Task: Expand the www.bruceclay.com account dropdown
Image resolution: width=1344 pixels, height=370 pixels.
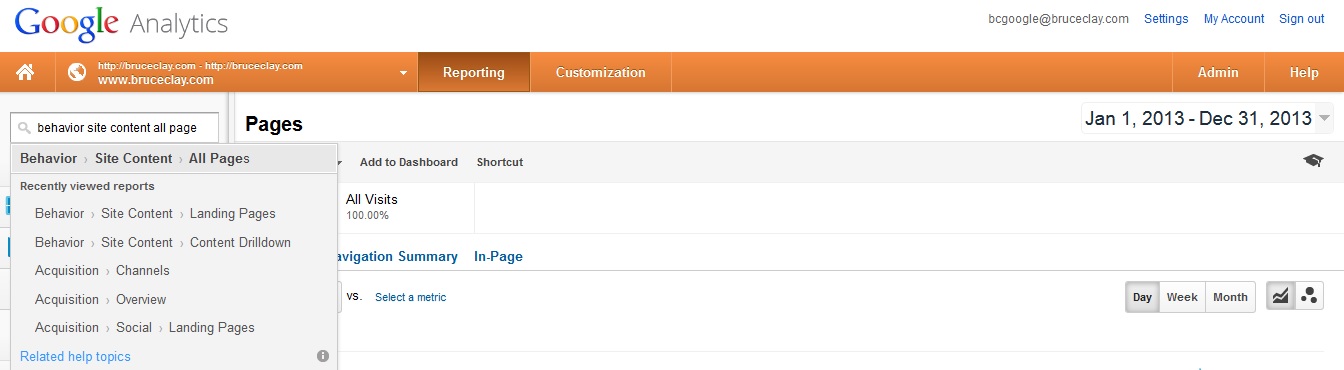Action: coord(403,73)
